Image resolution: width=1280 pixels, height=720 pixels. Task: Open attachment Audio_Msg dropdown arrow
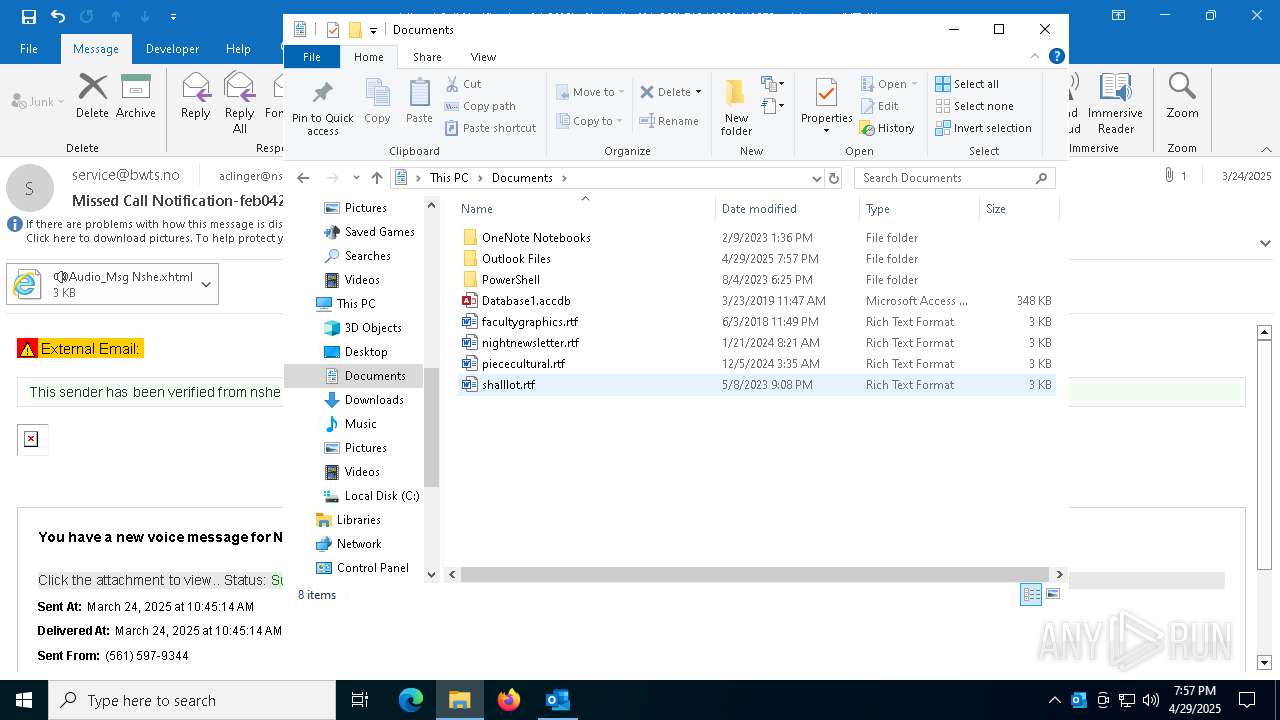(x=206, y=285)
